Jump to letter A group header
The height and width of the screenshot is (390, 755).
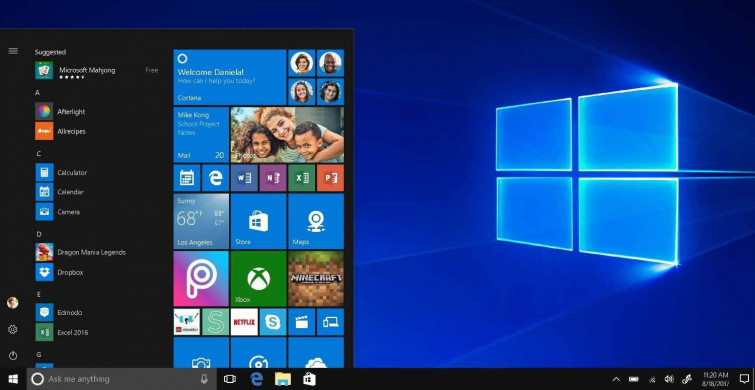(x=38, y=92)
